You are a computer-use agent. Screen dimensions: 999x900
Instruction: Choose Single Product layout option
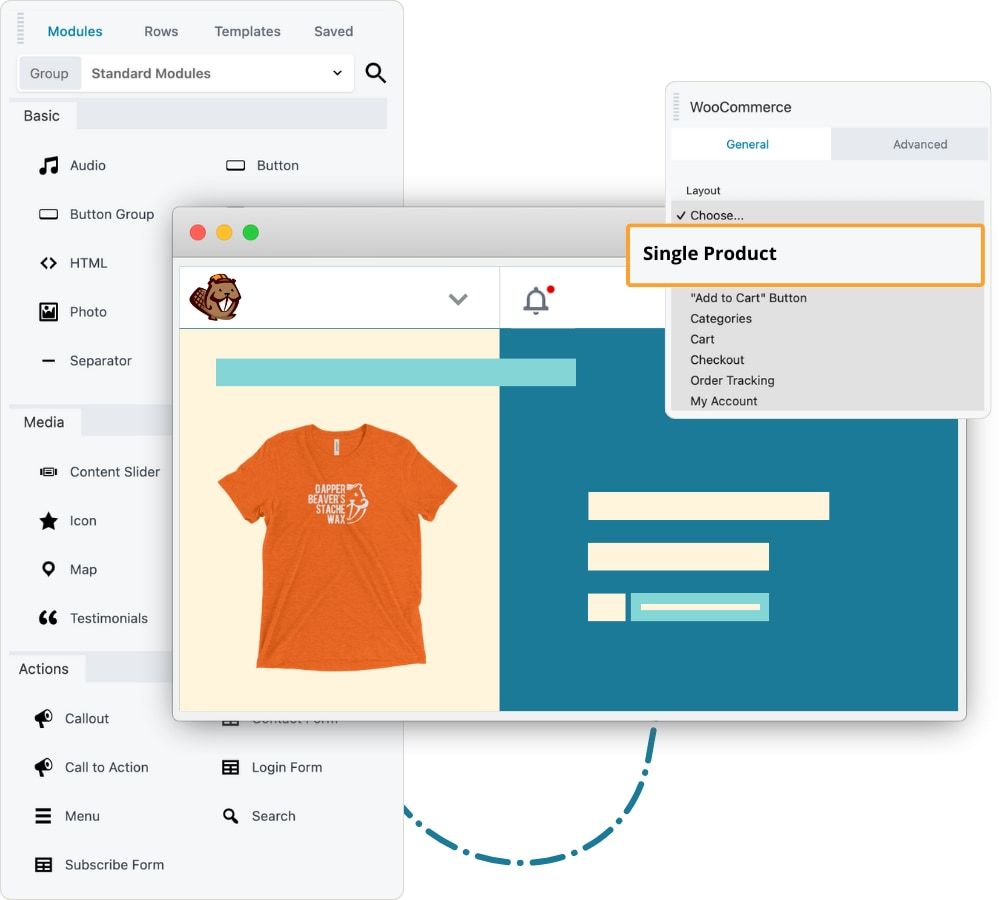click(805, 254)
